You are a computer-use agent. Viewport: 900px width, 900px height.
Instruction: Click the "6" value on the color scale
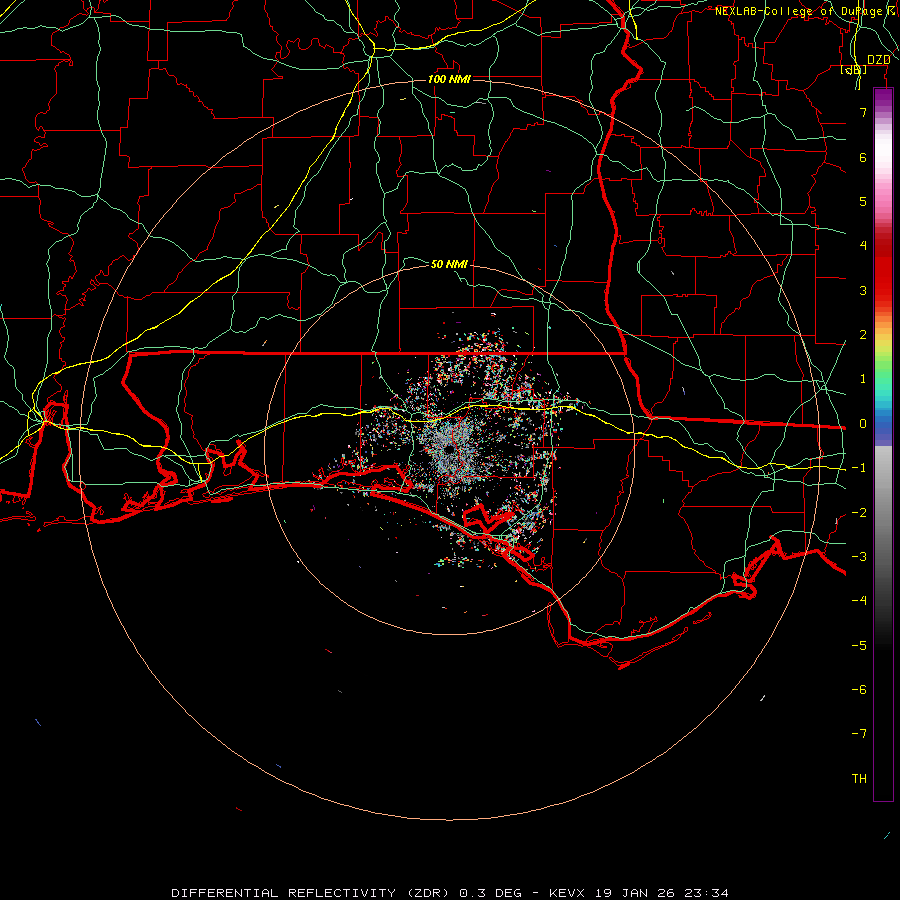863,157
